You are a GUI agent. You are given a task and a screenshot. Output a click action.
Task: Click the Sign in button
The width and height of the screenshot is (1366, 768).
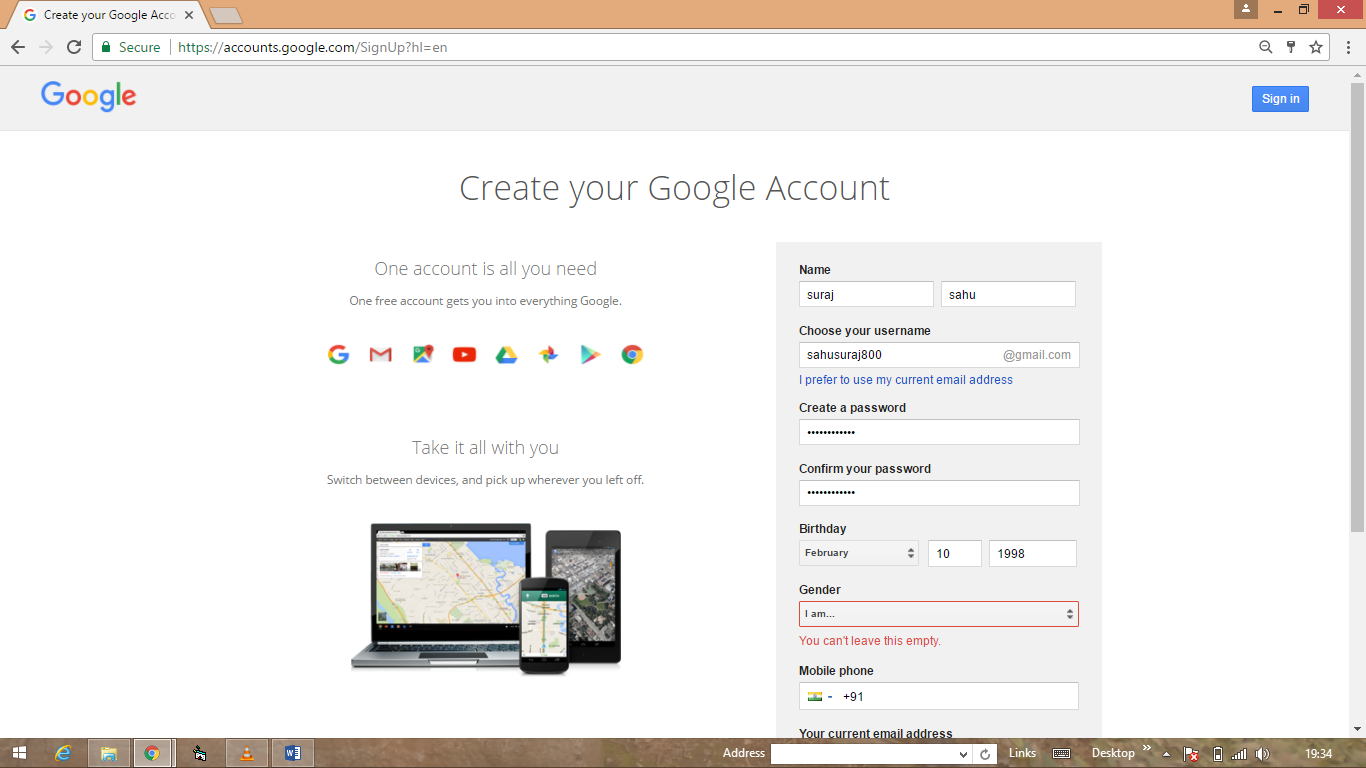1280,99
